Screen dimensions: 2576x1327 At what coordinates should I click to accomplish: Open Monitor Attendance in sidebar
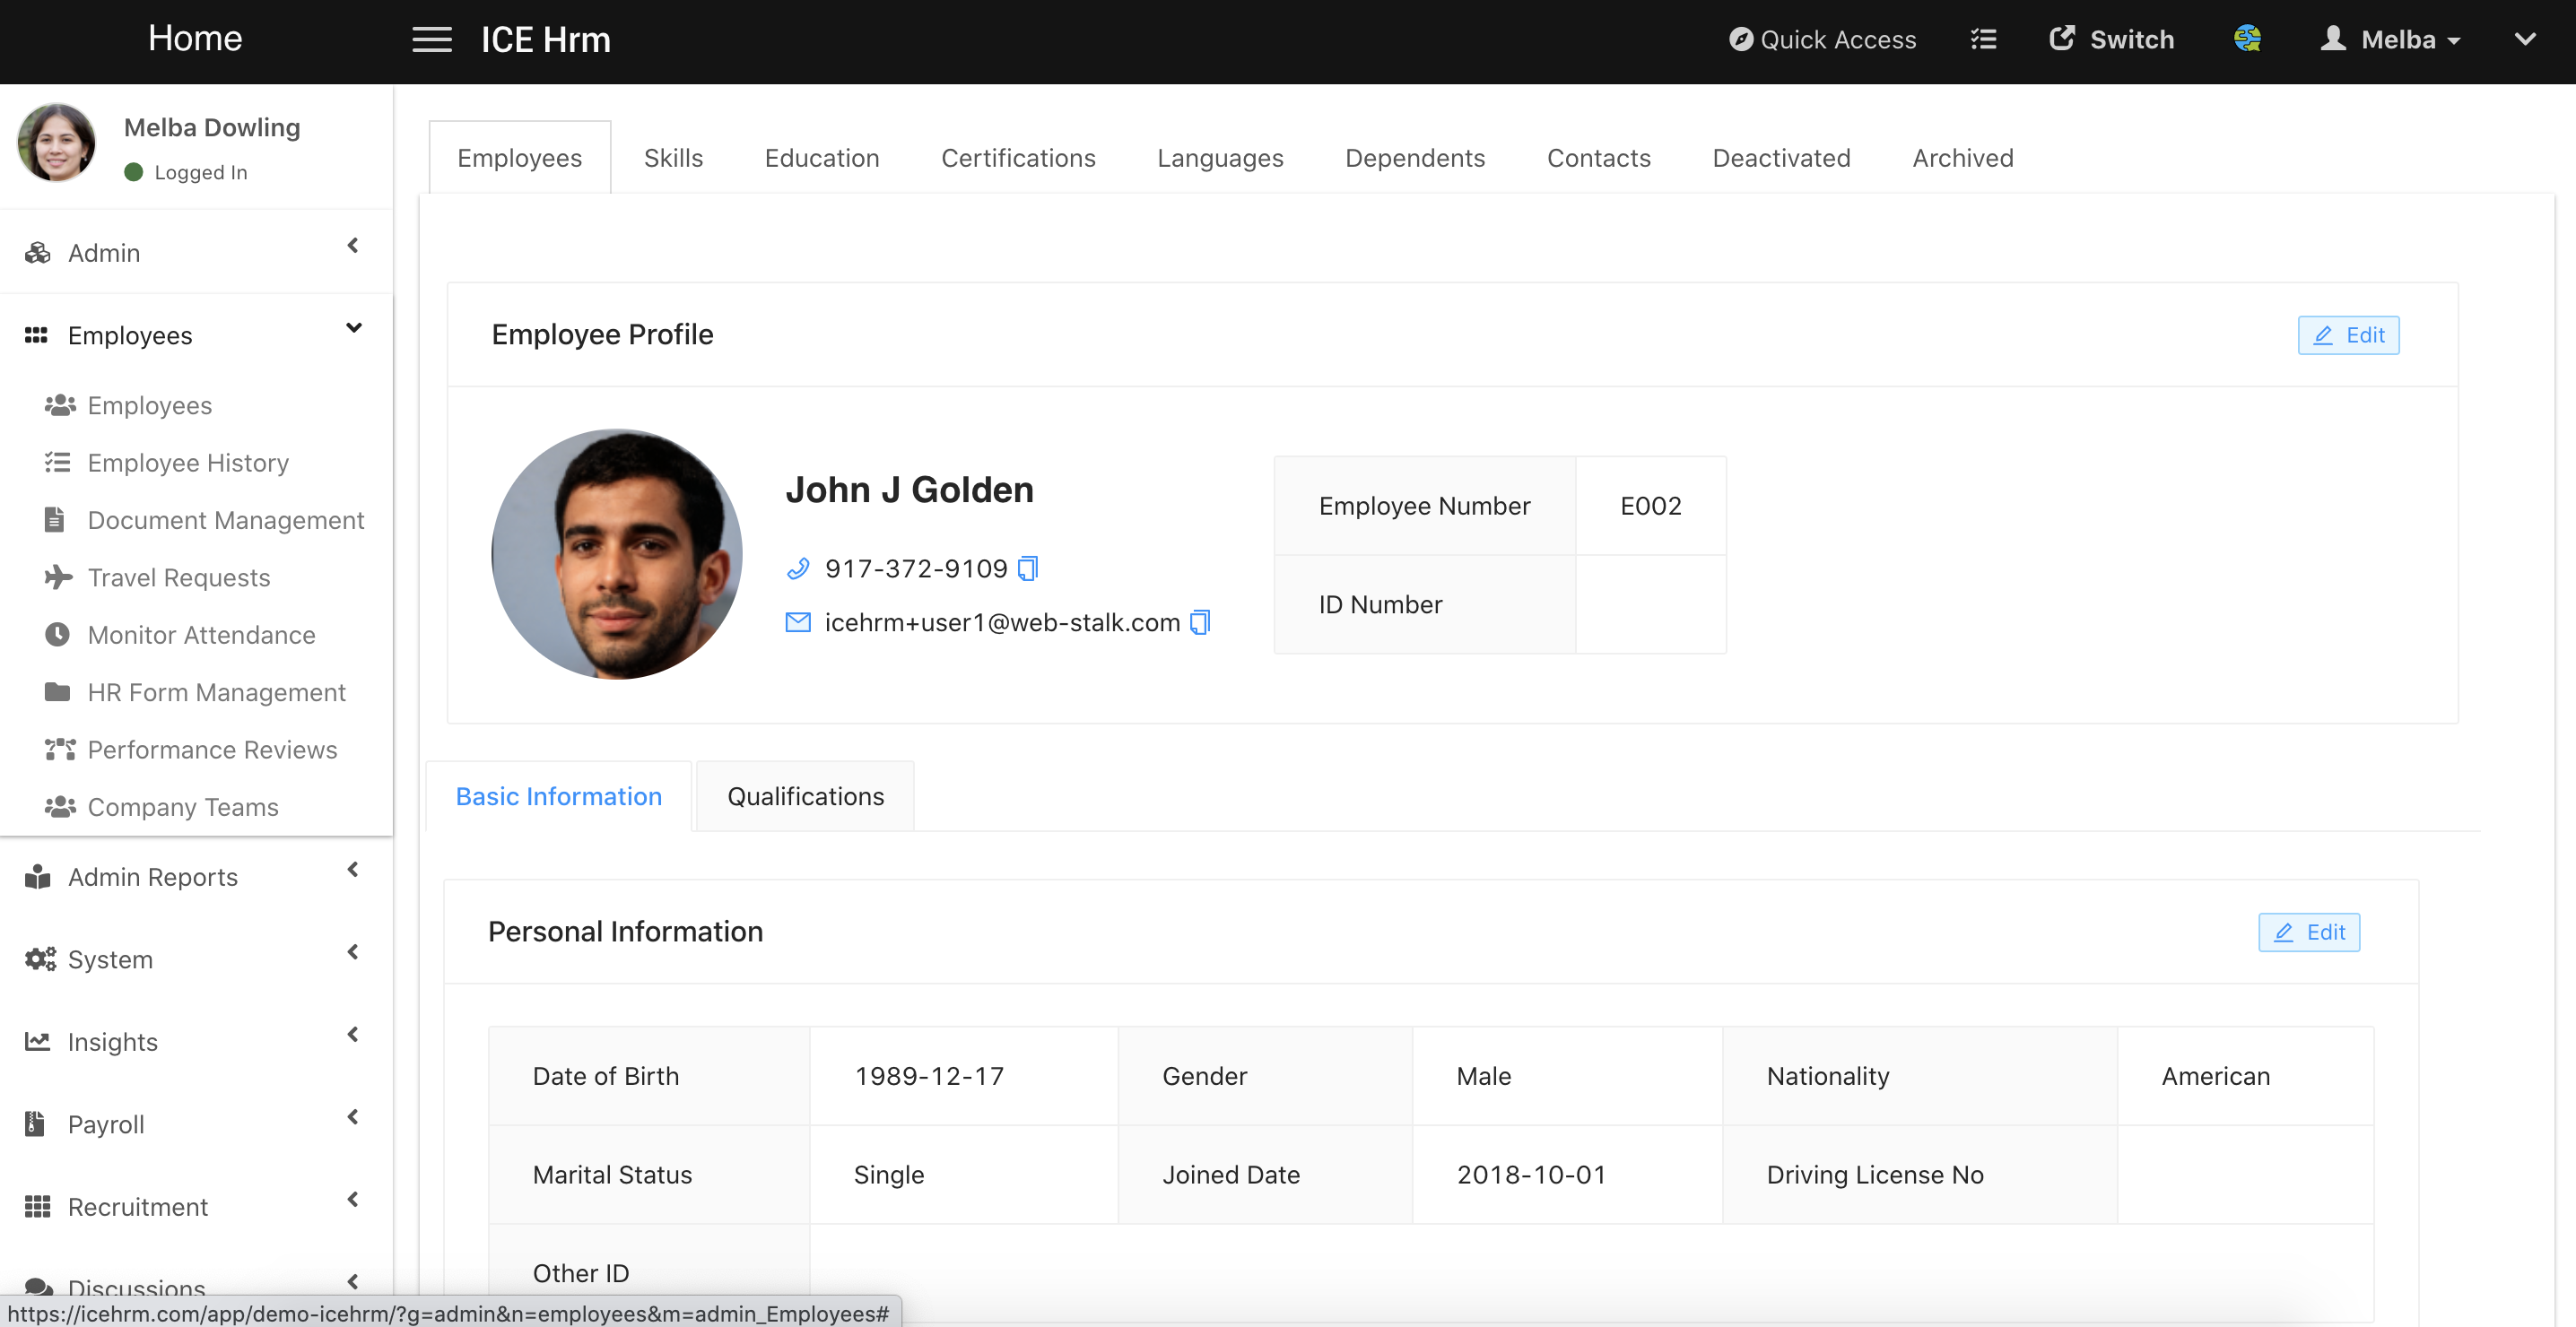[x=201, y=635]
